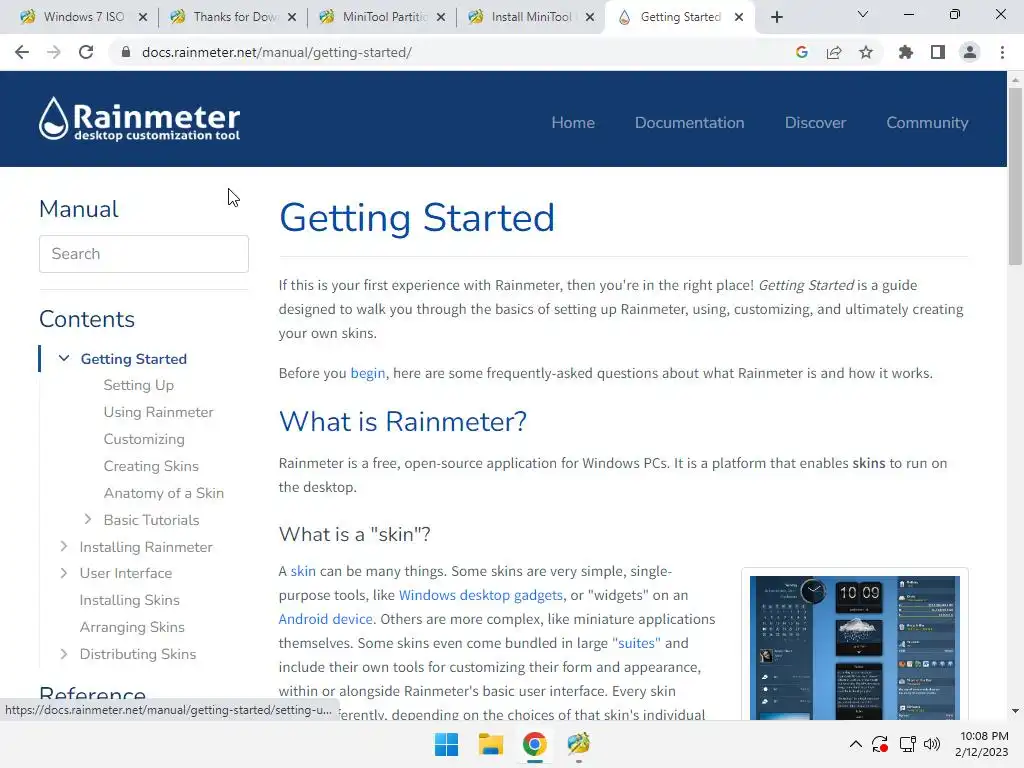Click the MiniTool taskbar icon
Viewport: 1024px width, 768px height.
tap(579, 744)
